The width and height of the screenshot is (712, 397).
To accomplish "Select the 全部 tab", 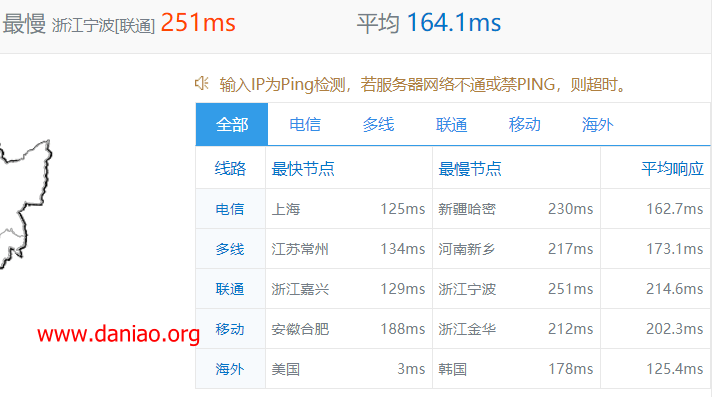I will (232, 124).
